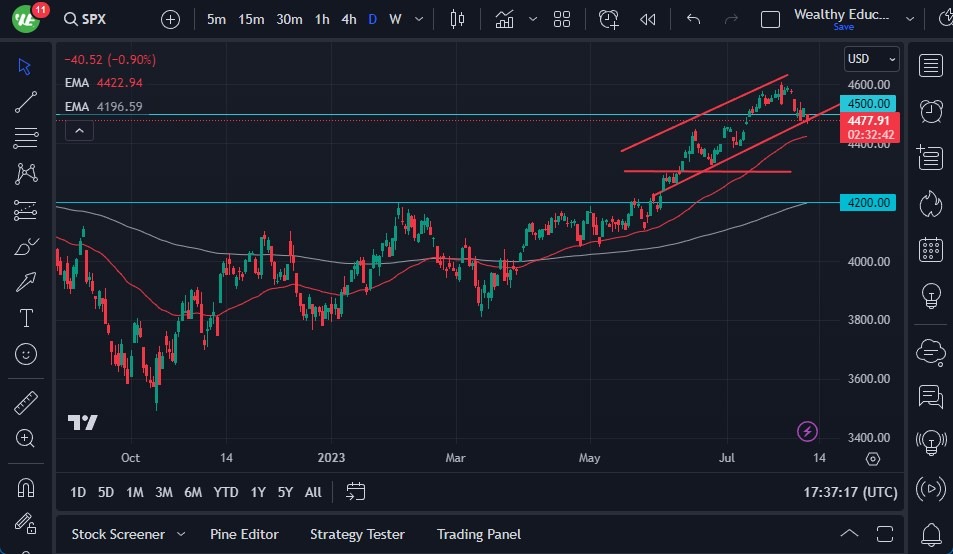Collapse the indicator legend chevron
953x554 pixels.
tap(80, 129)
